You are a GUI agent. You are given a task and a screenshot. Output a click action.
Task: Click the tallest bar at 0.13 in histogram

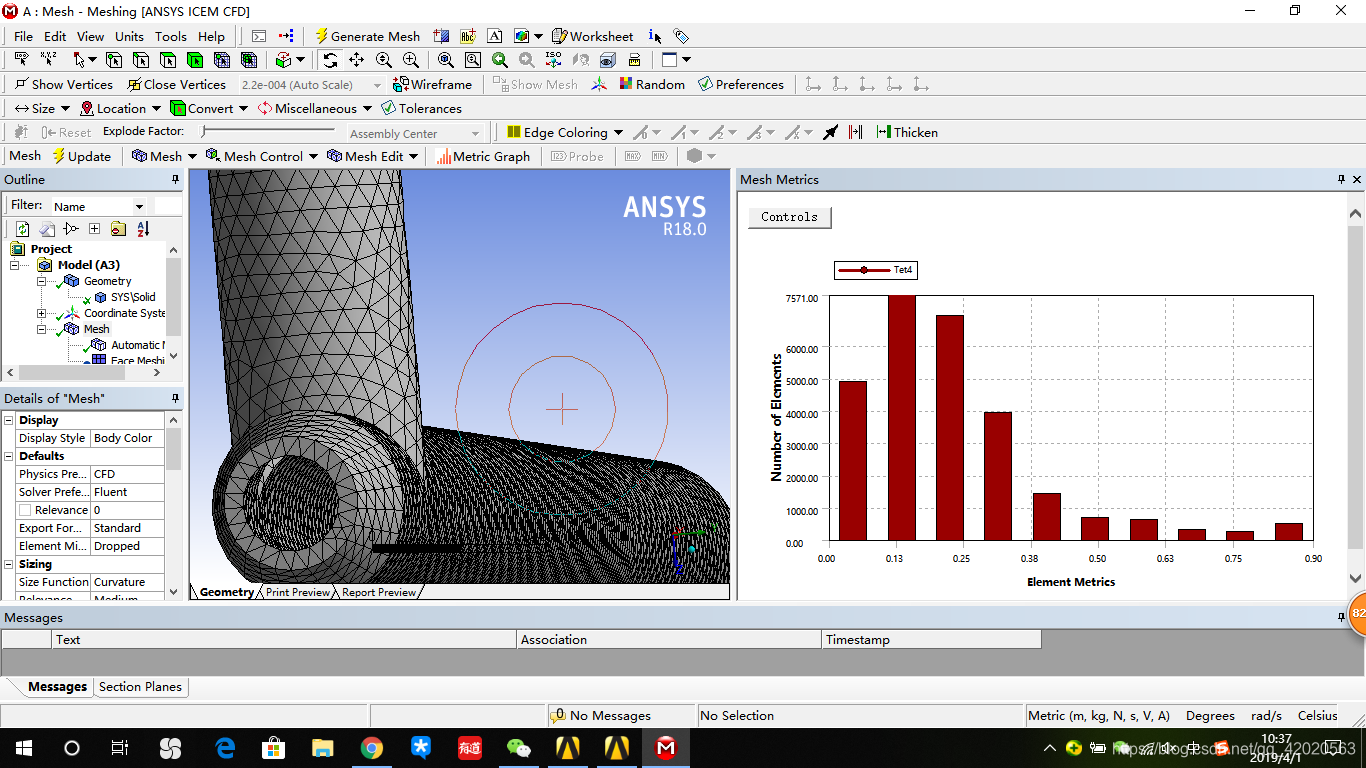click(x=902, y=418)
